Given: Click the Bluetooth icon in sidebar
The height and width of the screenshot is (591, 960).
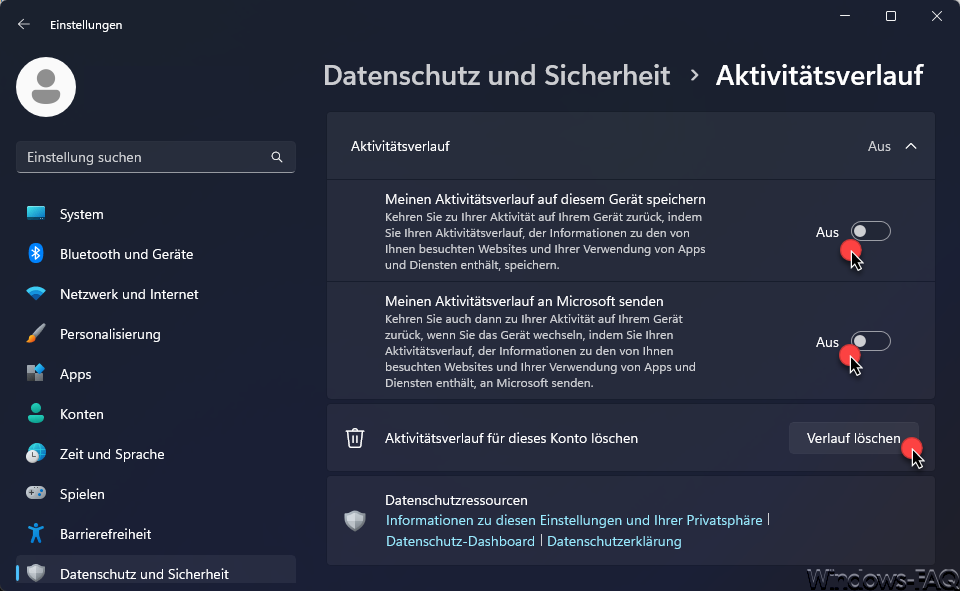Looking at the screenshot, I should [x=36, y=254].
